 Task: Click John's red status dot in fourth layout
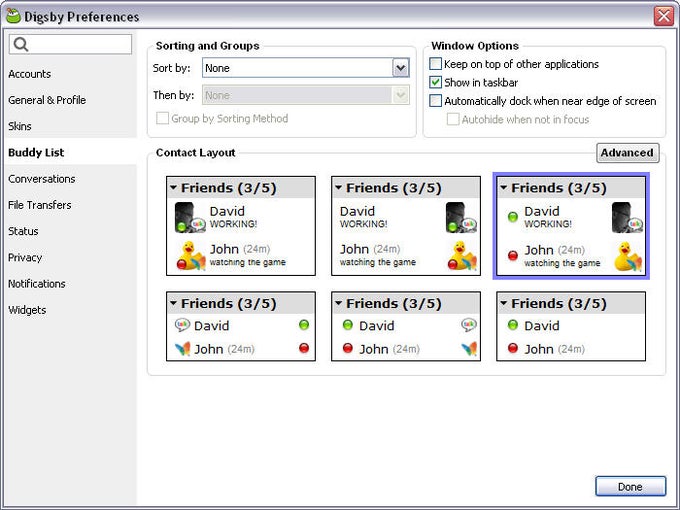point(304,347)
